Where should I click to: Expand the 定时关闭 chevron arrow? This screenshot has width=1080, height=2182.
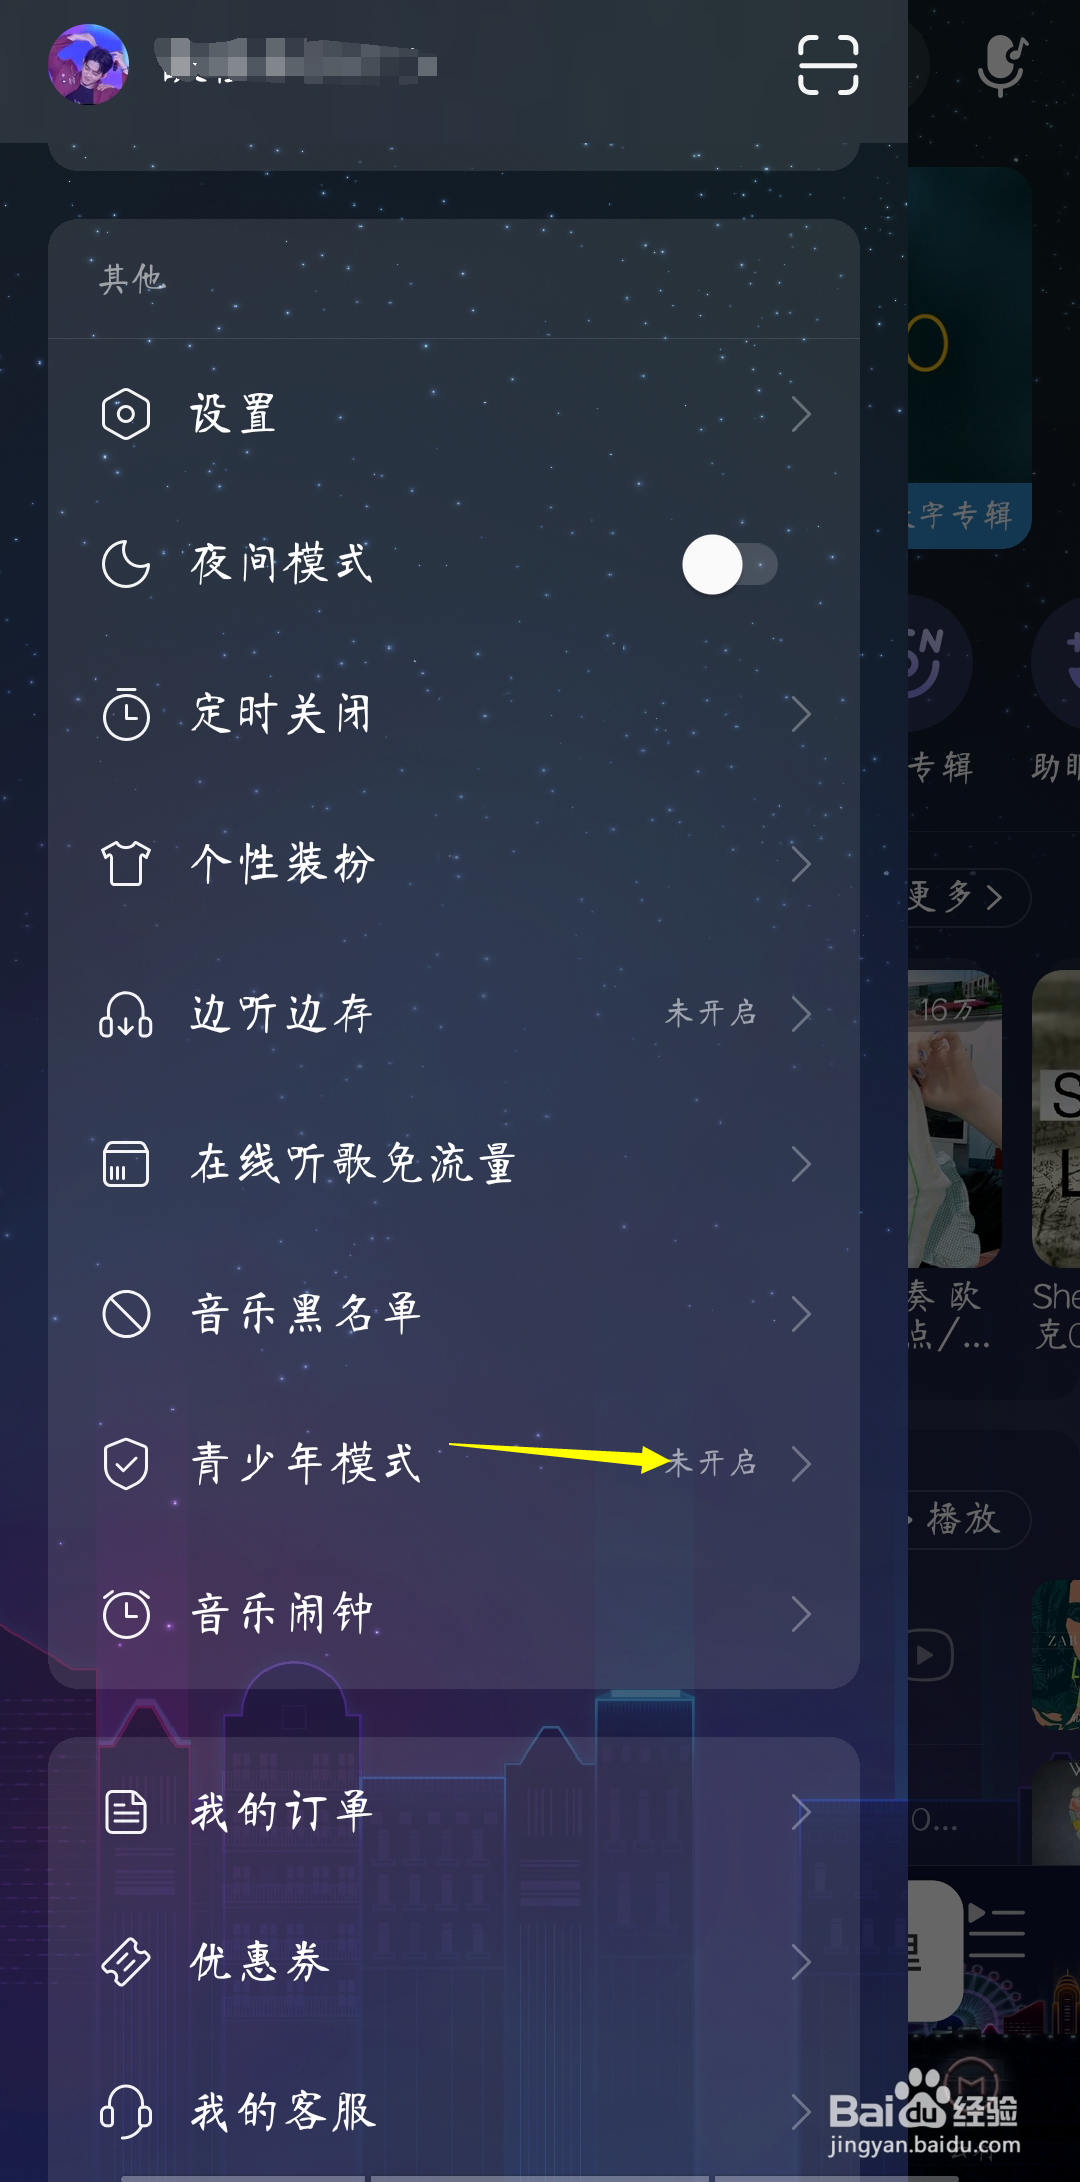click(x=801, y=714)
